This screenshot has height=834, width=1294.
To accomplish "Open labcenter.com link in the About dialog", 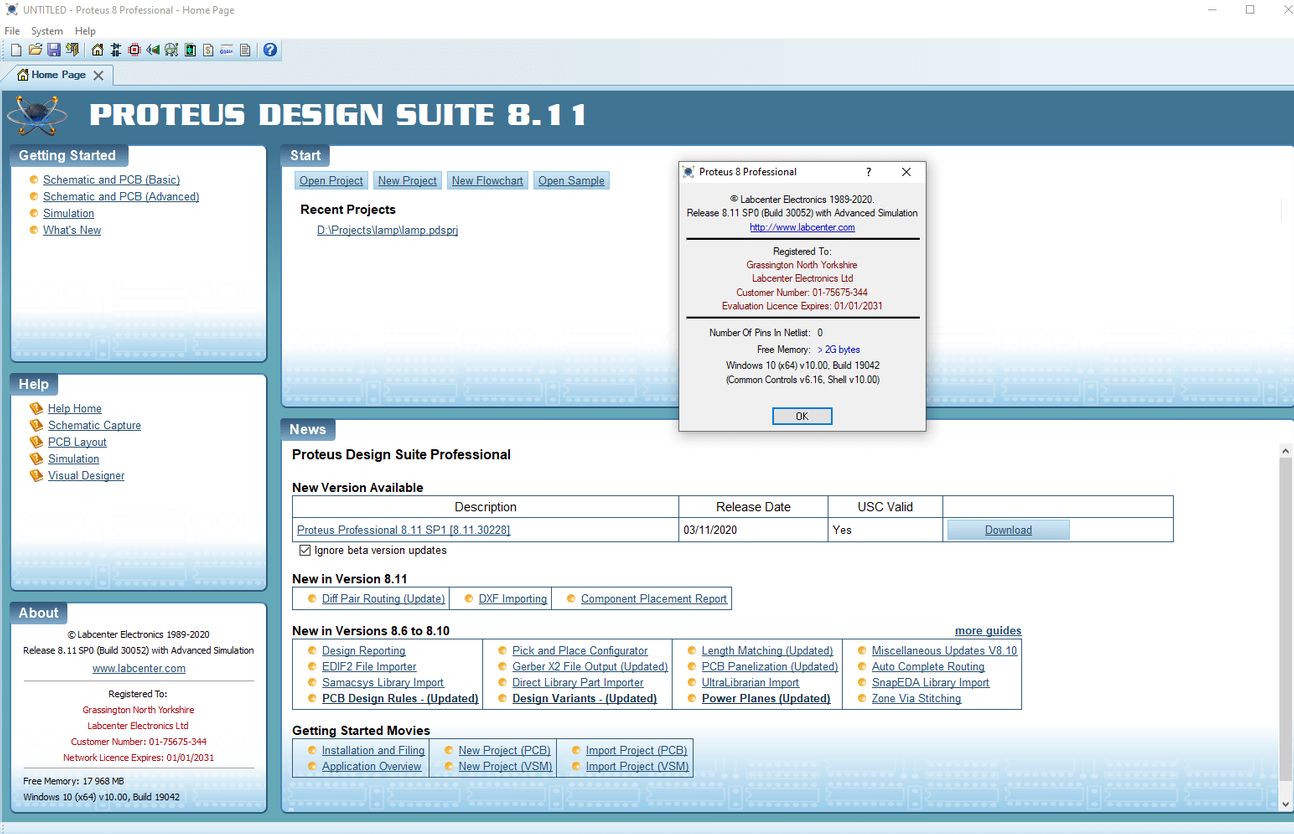I will [802, 227].
